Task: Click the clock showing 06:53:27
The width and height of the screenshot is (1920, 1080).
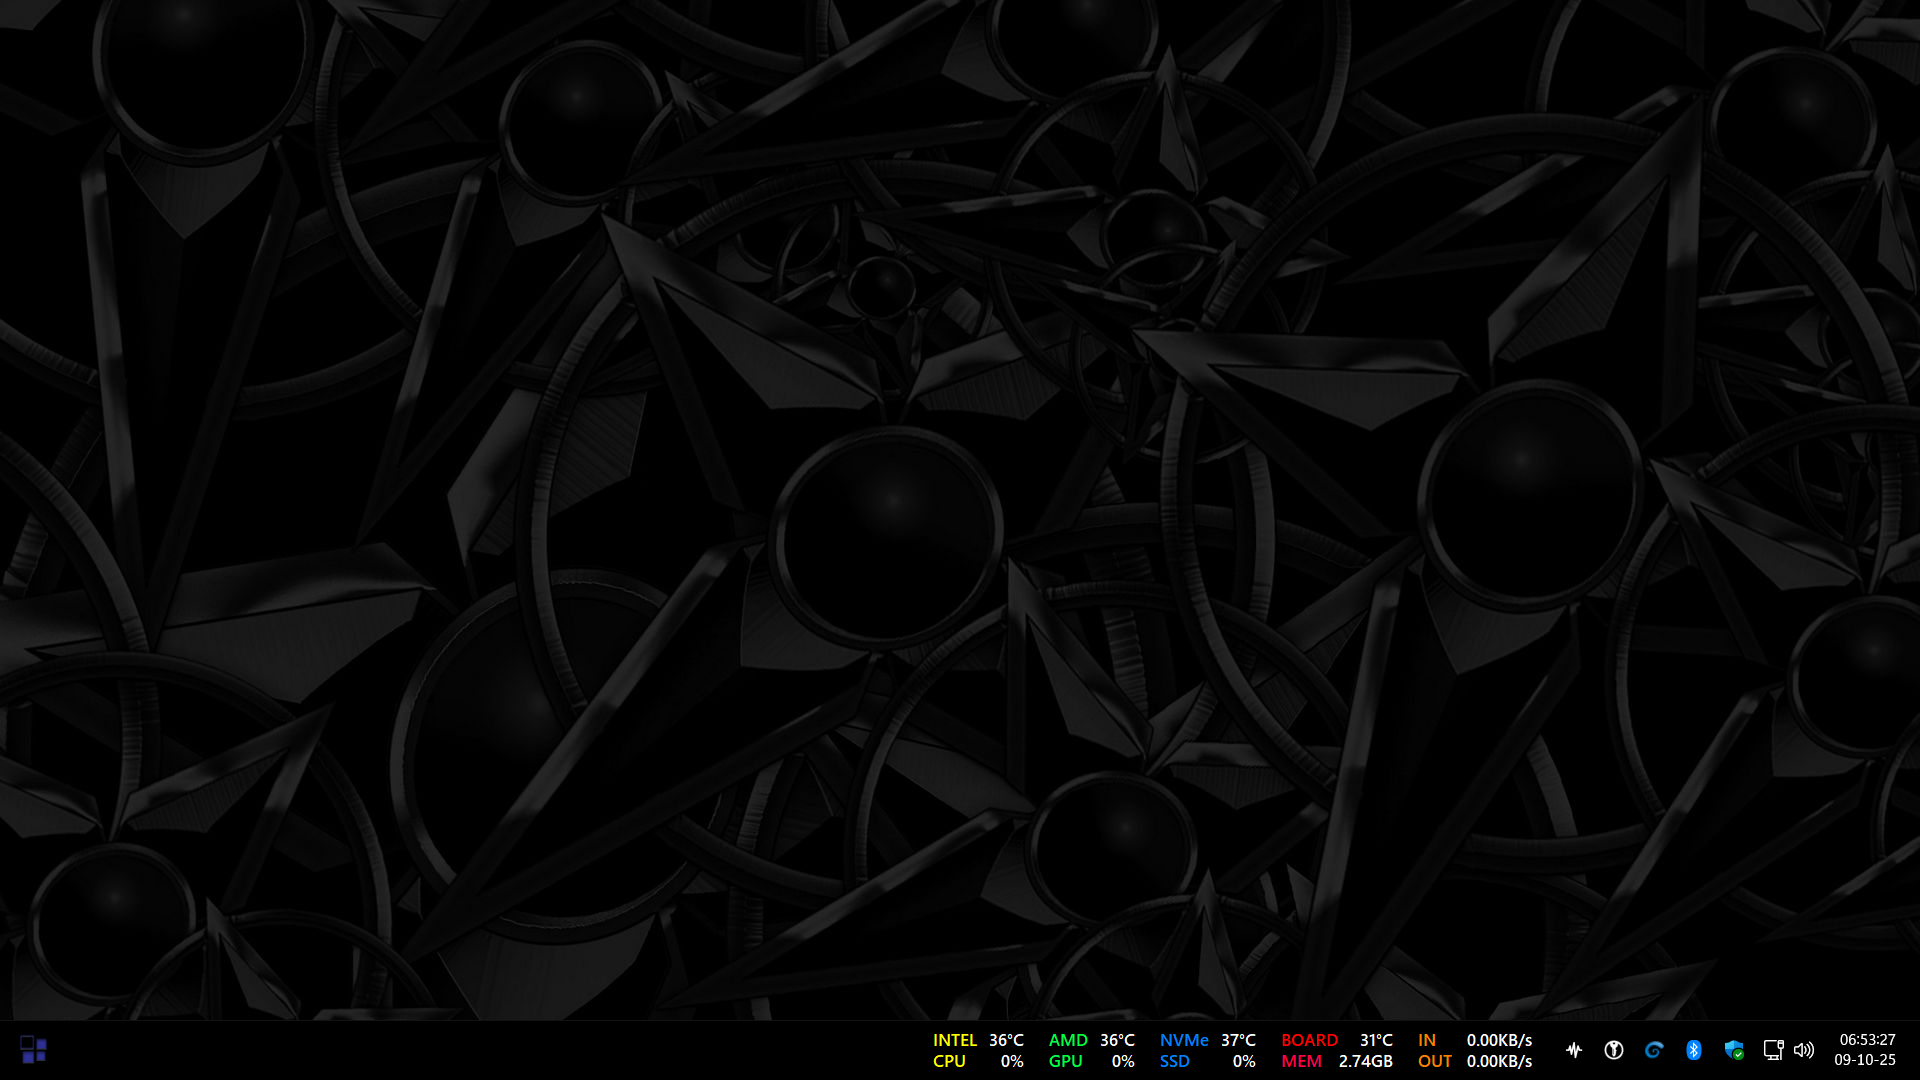Action: tap(1866, 1040)
